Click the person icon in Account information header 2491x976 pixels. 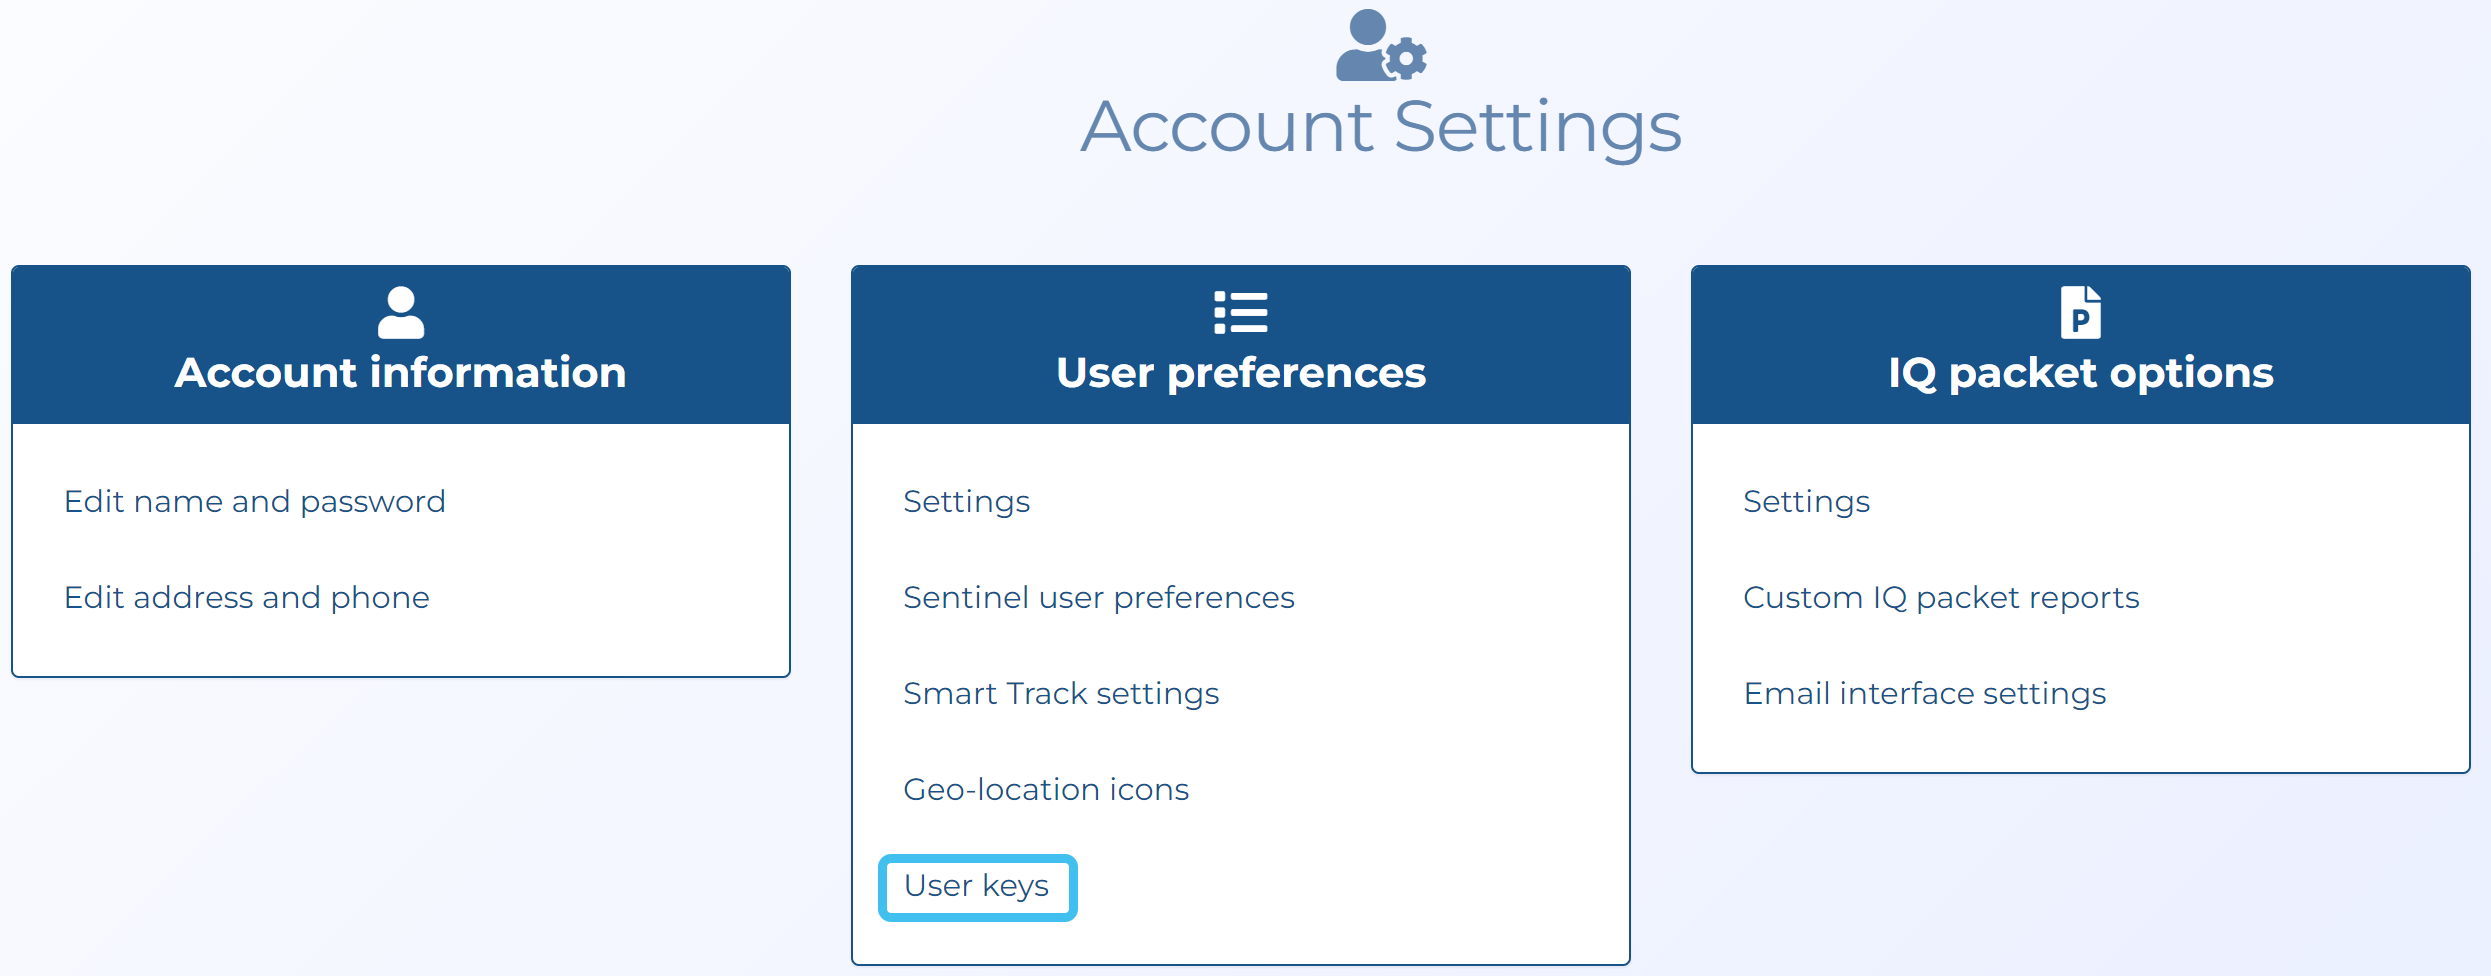tap(401, 312)
